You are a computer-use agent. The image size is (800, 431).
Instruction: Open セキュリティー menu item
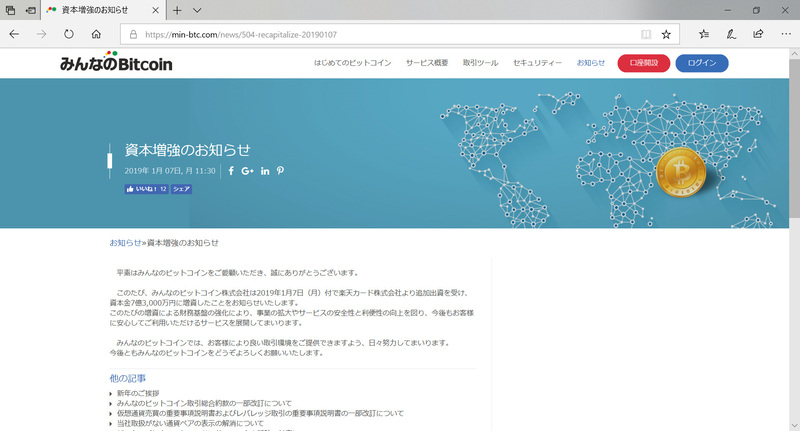point(537,63)
